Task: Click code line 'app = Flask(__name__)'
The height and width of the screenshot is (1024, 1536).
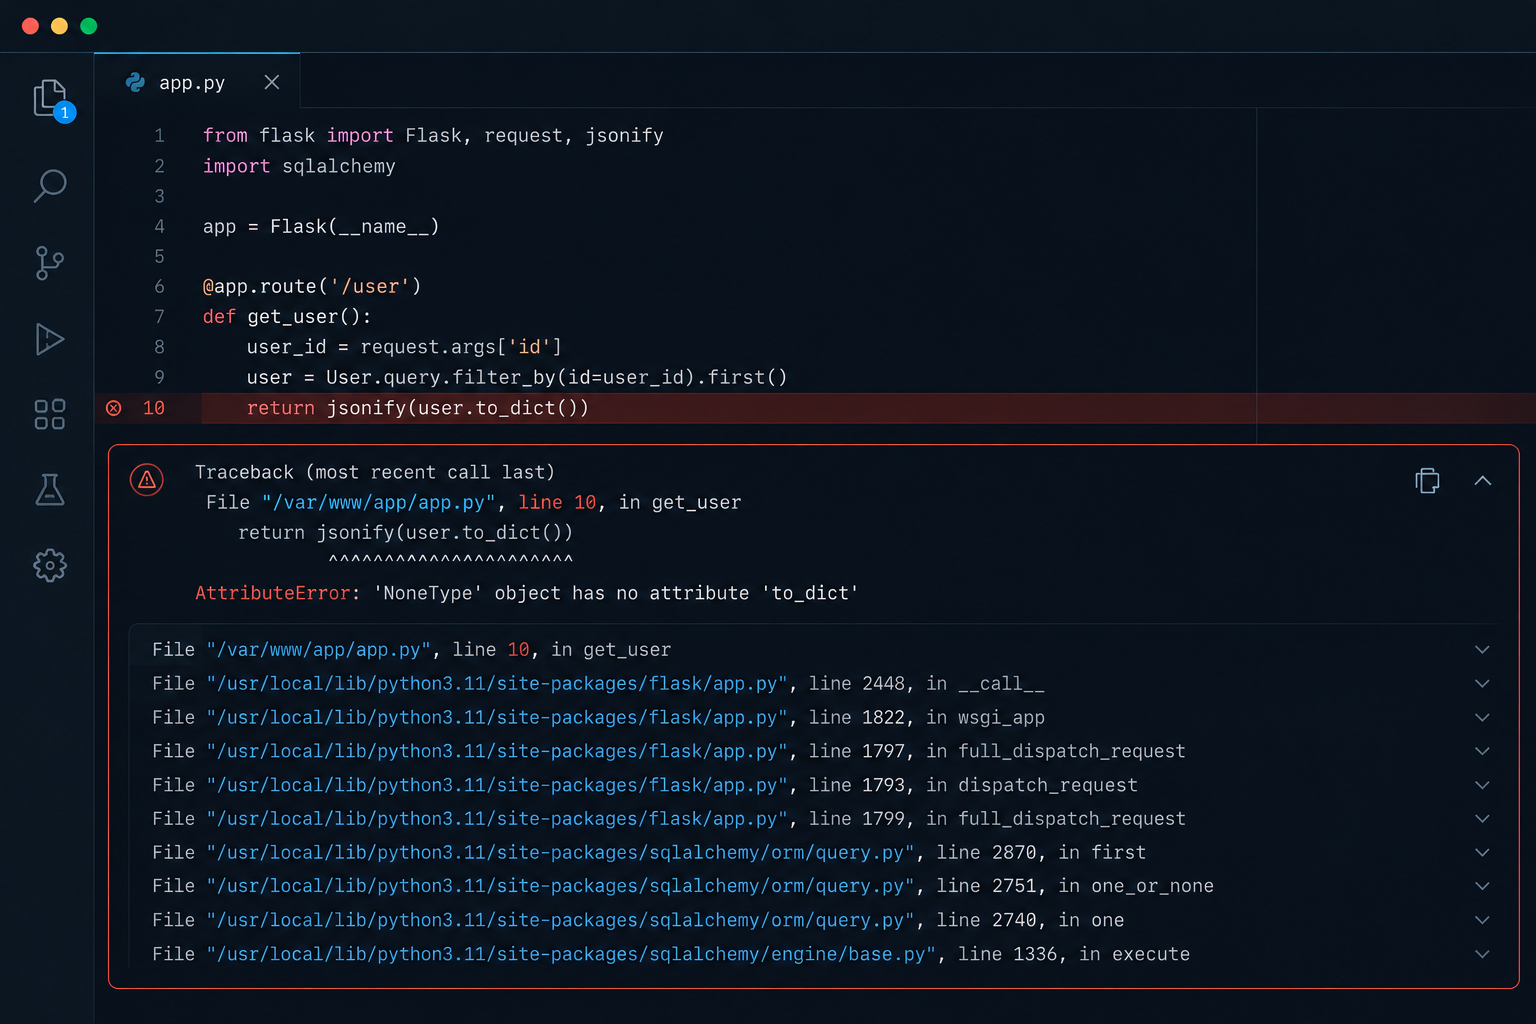Action: coord(321,226)
